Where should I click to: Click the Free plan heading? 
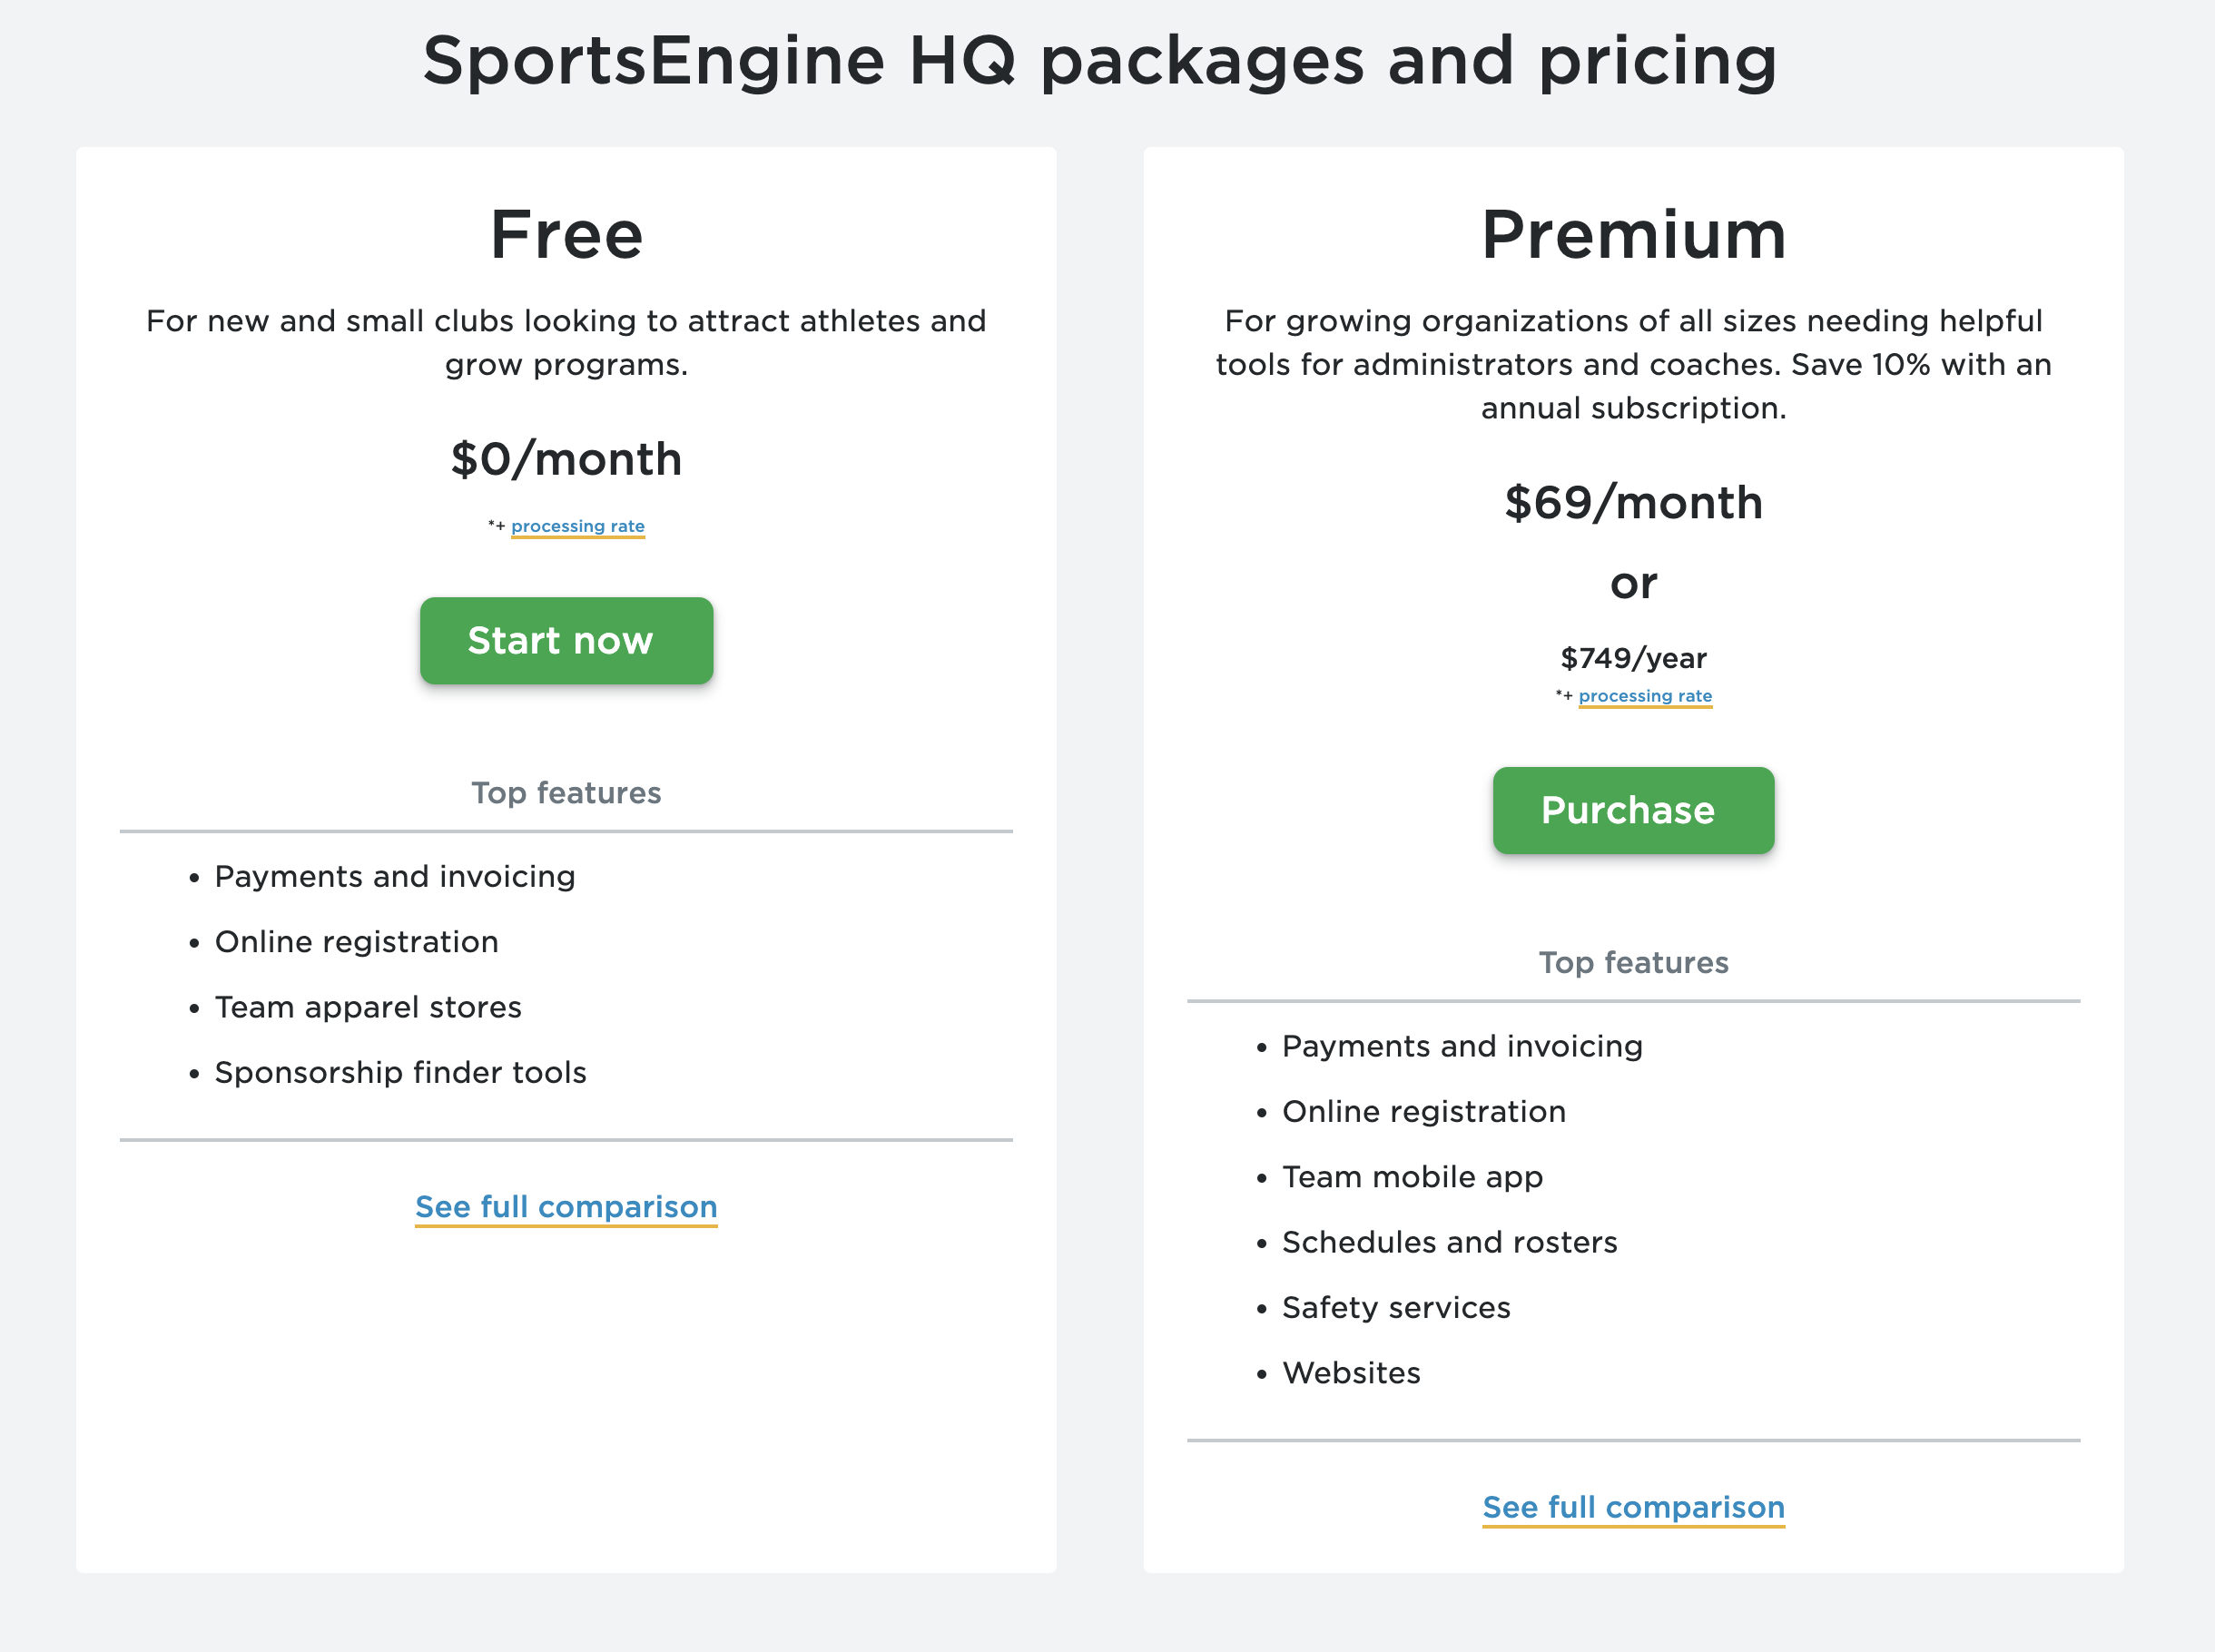pyautogui.click(x=566, y=235)
